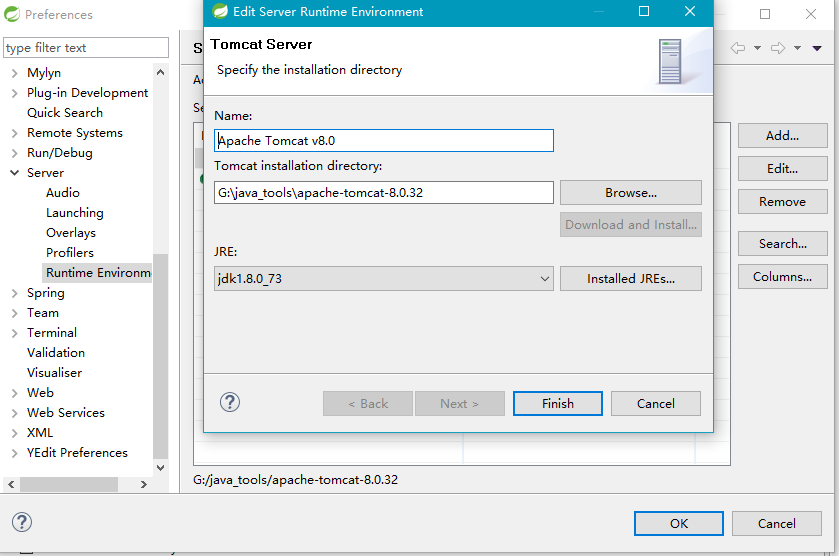Click Remove in Preferences window
This screenshot has height=556, width=839.
tap(782, 202)
